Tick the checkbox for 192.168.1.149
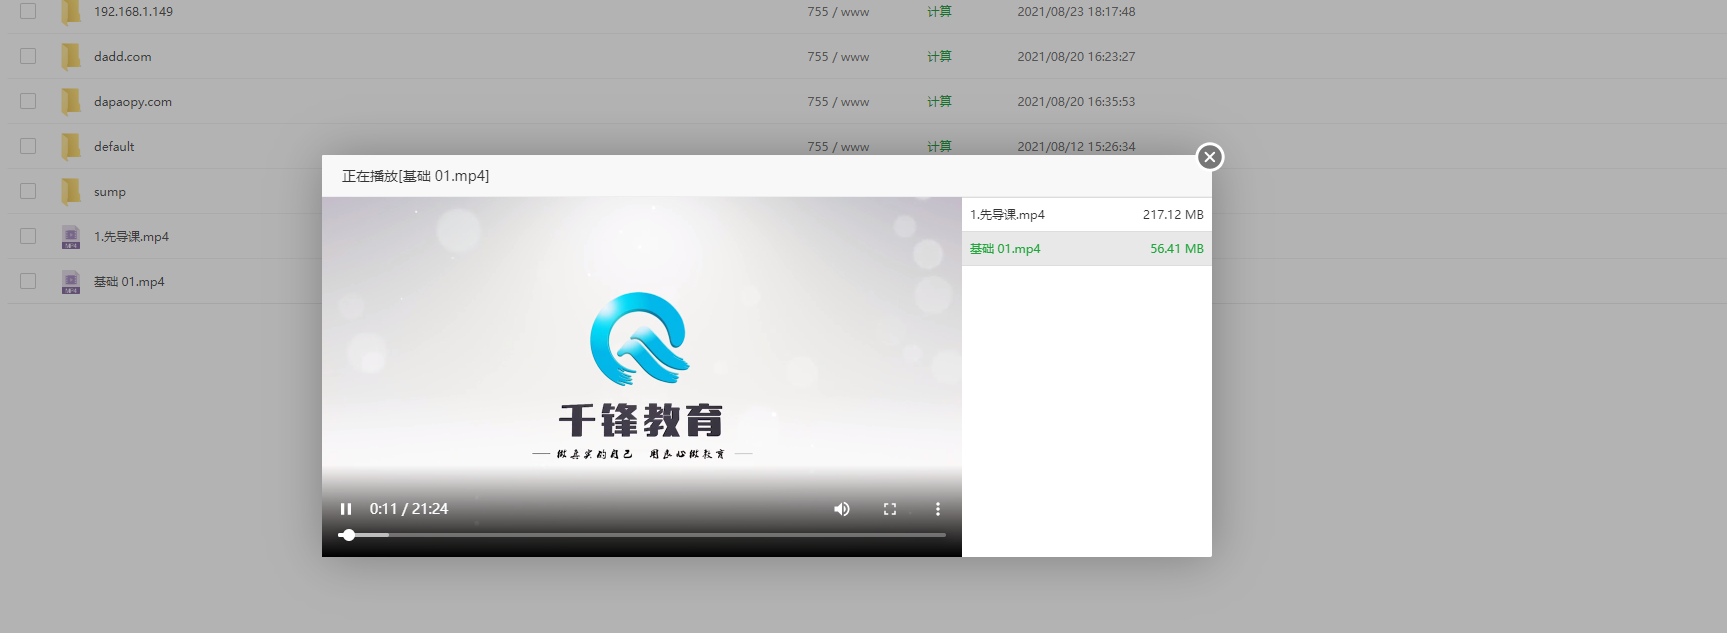The width and height of the screenshot is (1727, 633). [28, 11]
